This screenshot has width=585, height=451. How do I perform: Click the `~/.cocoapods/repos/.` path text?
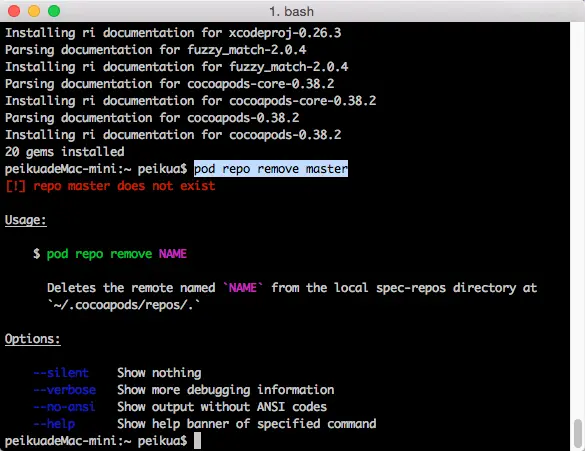click(123, 305)
